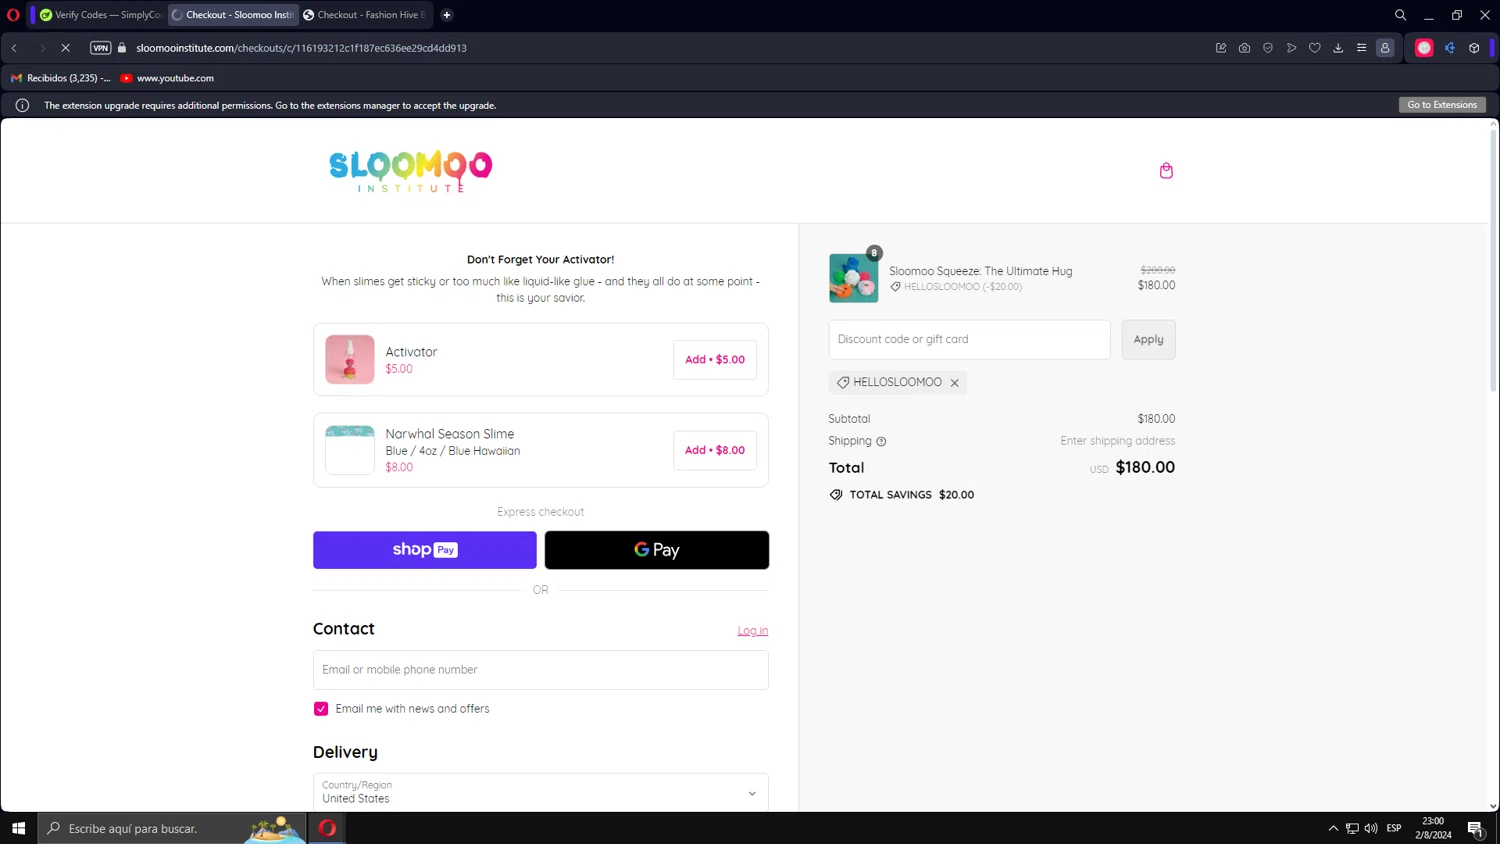1500x844 pixels.
Task: Open a new browser tab
Action: tap(447, 15)
